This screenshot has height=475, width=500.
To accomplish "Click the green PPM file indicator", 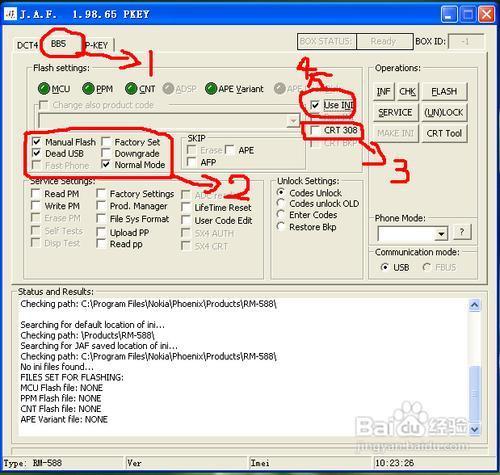I will [88, 89].
